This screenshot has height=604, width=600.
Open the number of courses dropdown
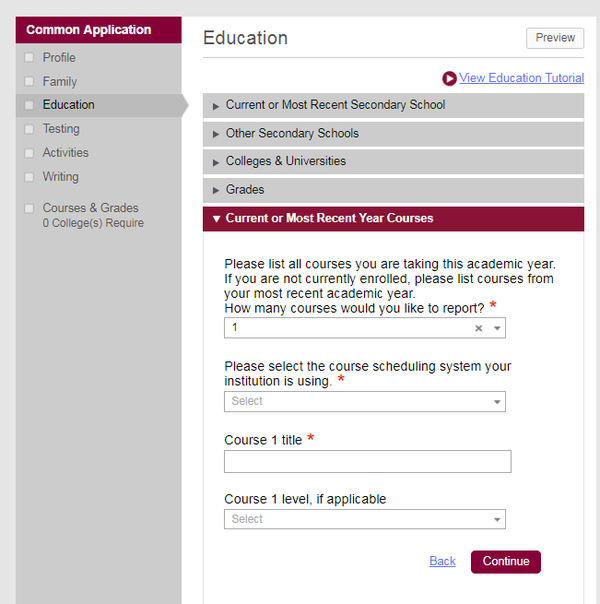pos(497,328)
